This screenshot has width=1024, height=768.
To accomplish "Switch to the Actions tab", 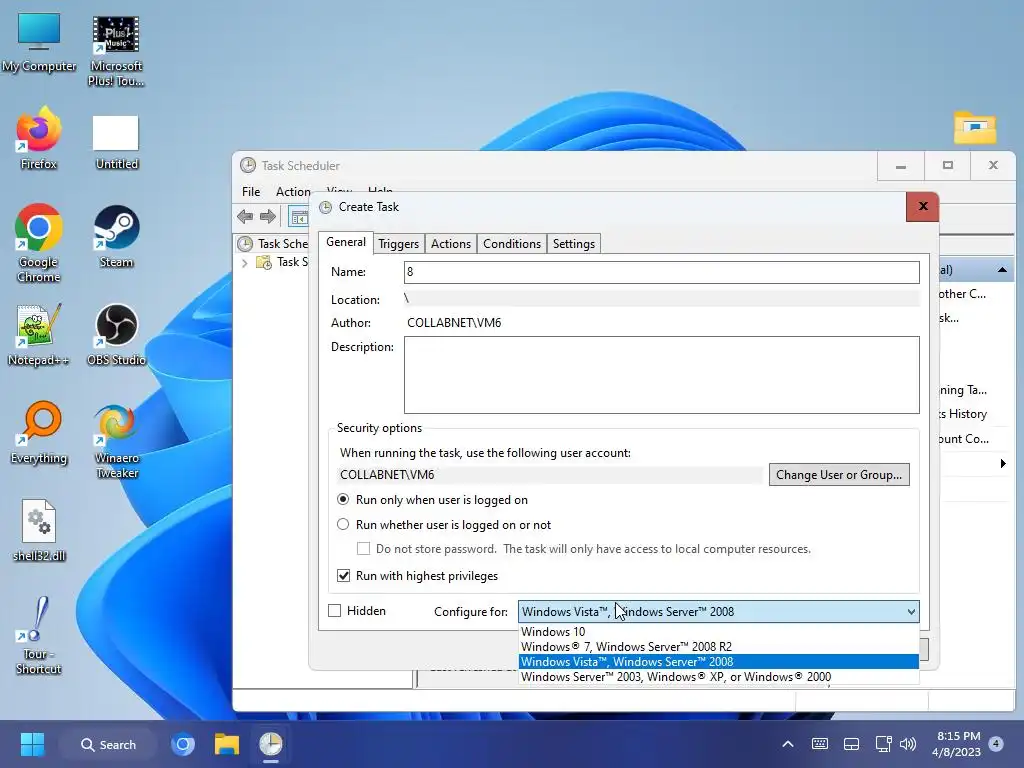I will [451, 244].
